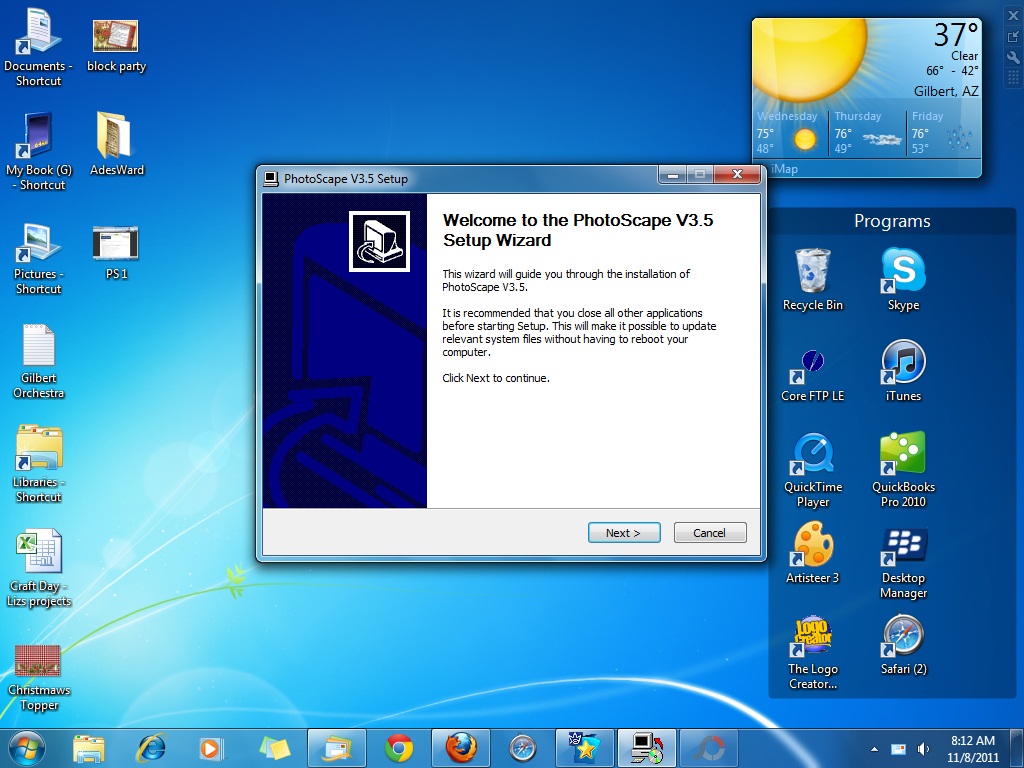Launch Safari from the taskbar
Screen dimensions: 1024x768
522,748
